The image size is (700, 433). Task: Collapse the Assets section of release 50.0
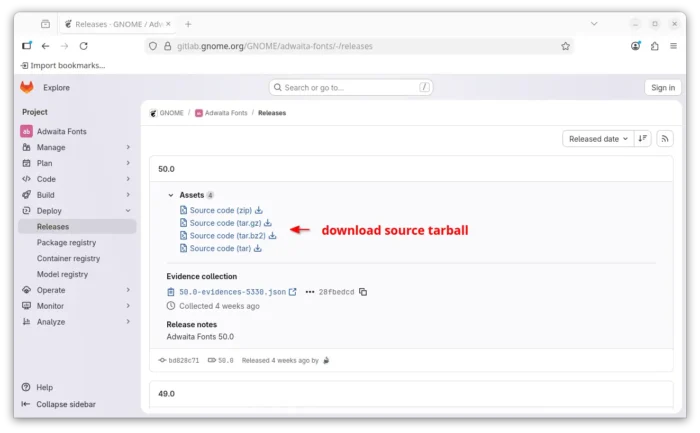pos(171,195)
